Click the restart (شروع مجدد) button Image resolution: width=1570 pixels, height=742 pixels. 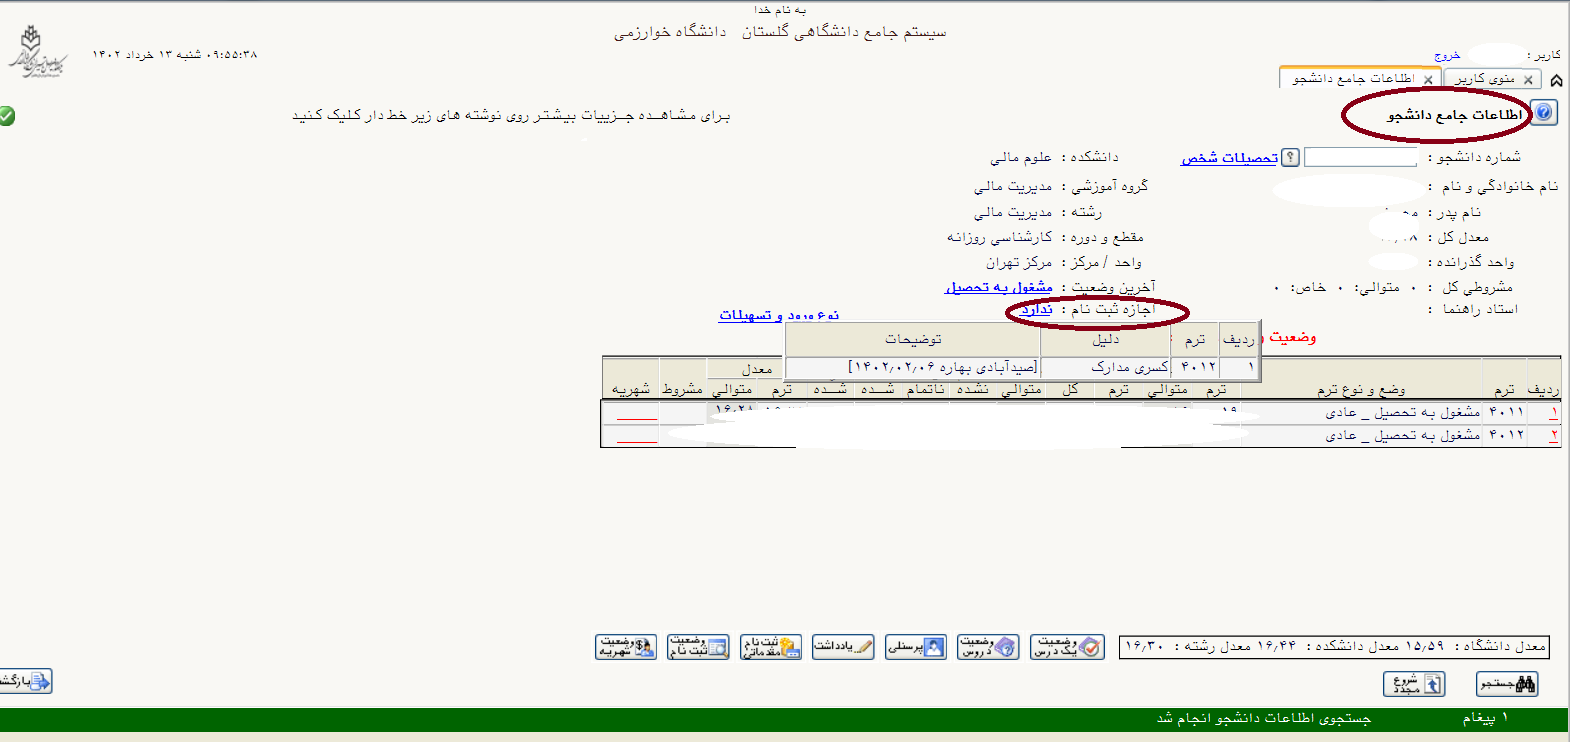[x=1413, y=684]
